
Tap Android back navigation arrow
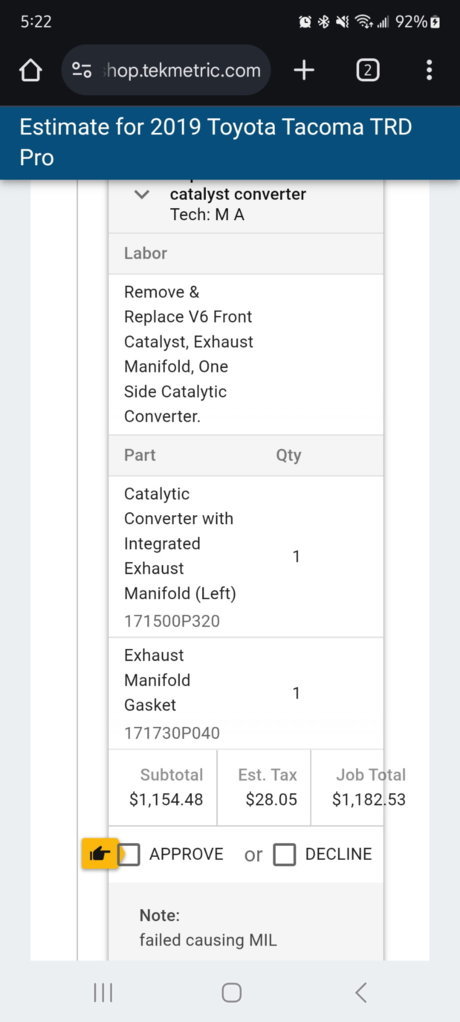pos(361,993)
